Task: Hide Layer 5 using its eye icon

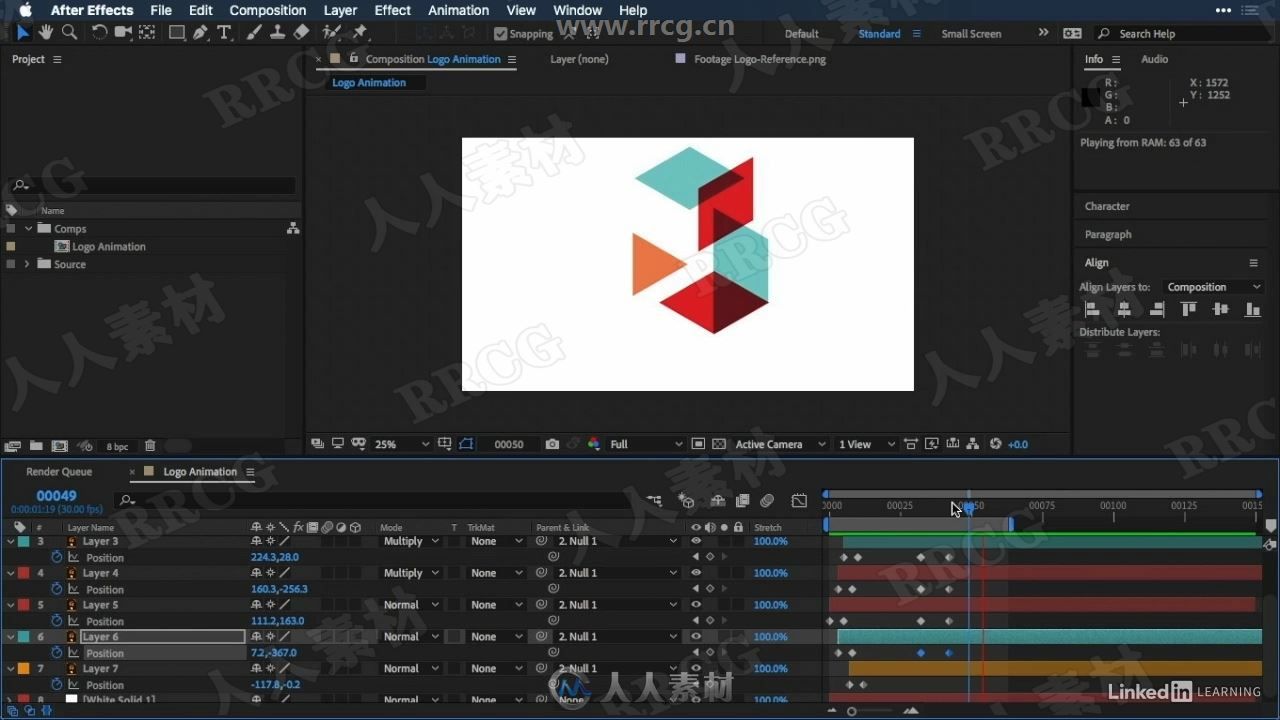Action: tap(696, 605)
